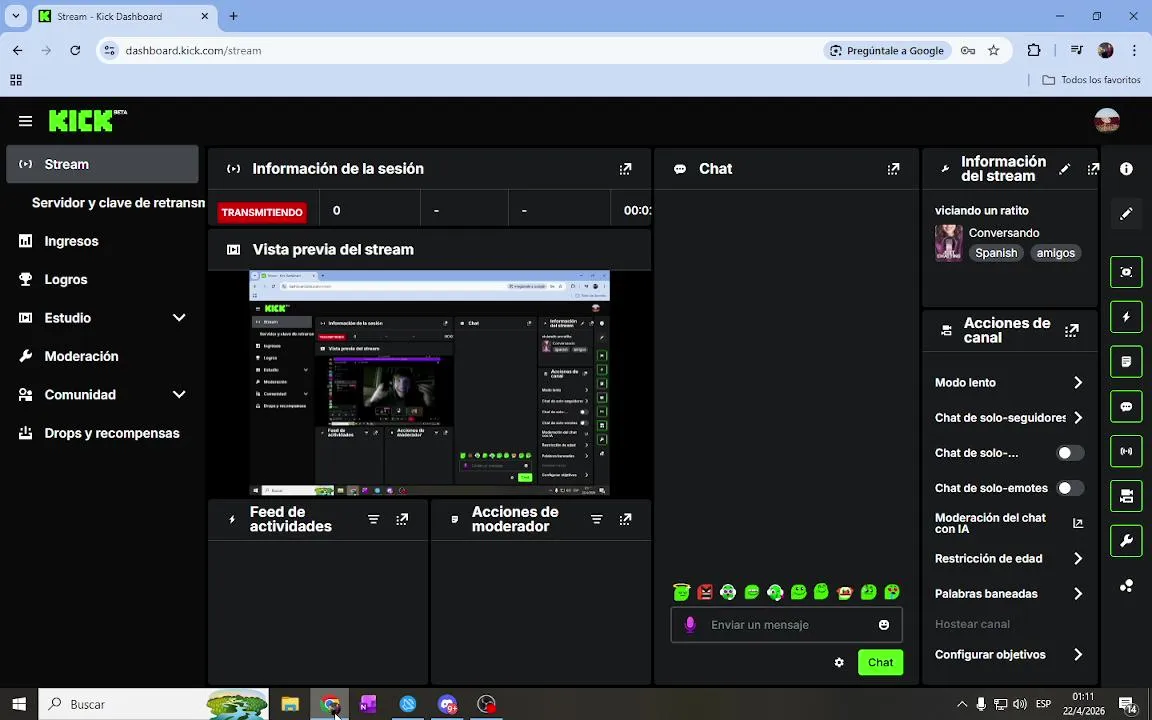
Task: Open the hamburger menu next to Kick logo
Action: point(25,121)
